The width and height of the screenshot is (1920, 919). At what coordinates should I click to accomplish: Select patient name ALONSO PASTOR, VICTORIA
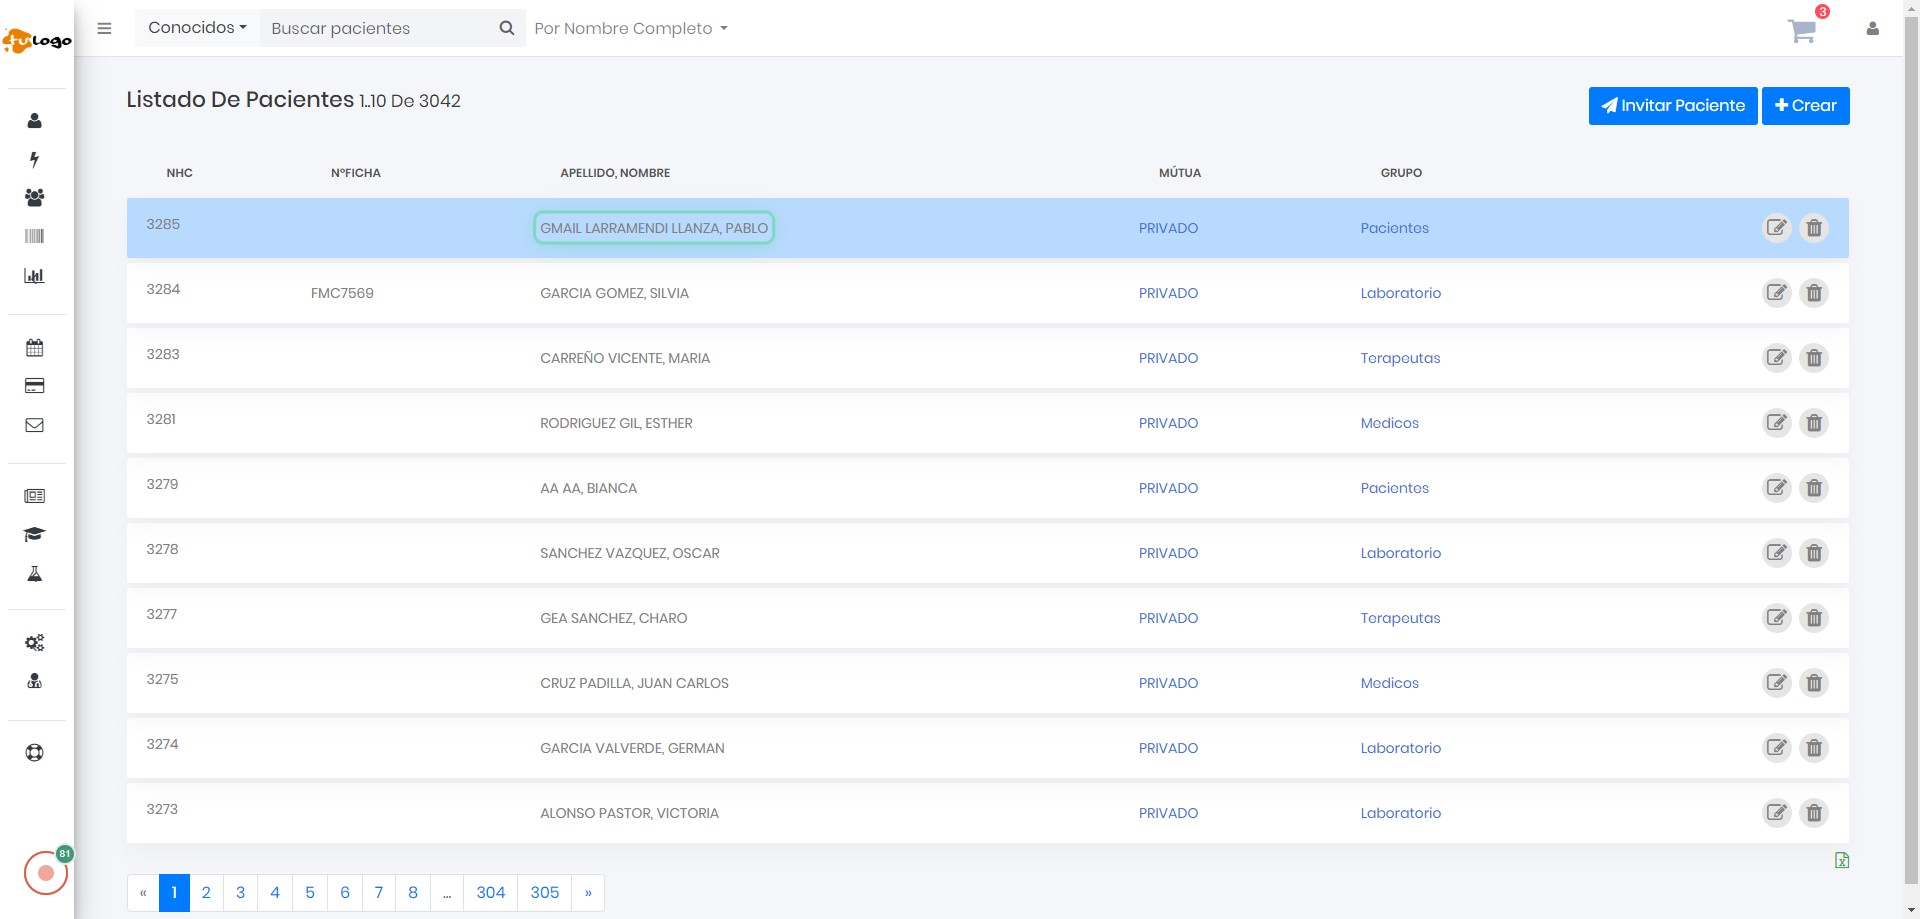(629, 813)
